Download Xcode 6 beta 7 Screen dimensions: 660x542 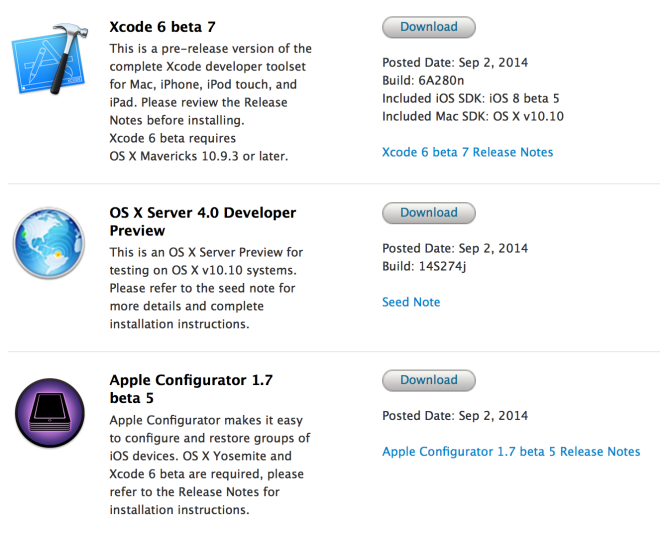[x=428, y=27]
